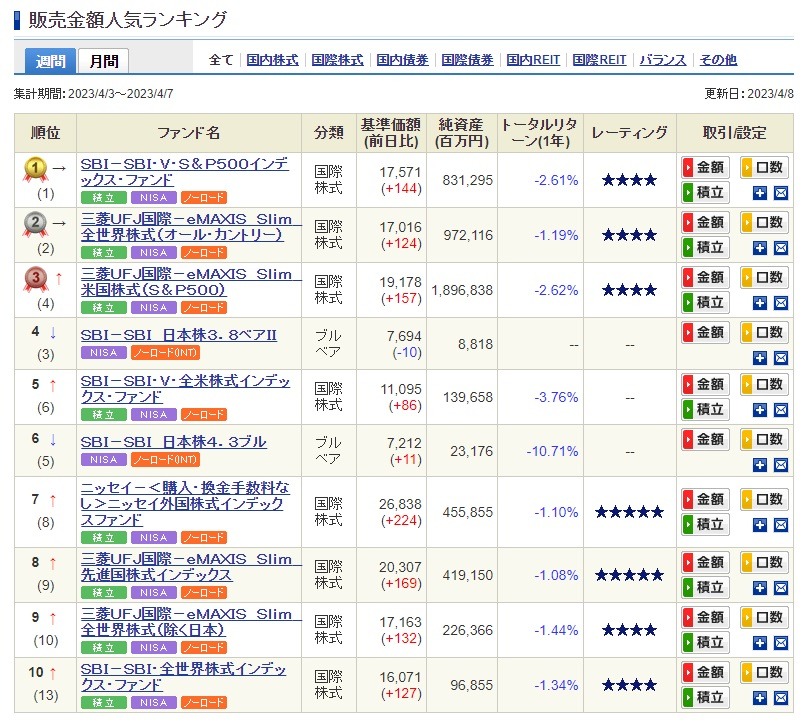Open eMAXIS Slim 全世界株式(オール・カントリー) link
This screenshot has width=809, height=725.
(x=190, y=227)
